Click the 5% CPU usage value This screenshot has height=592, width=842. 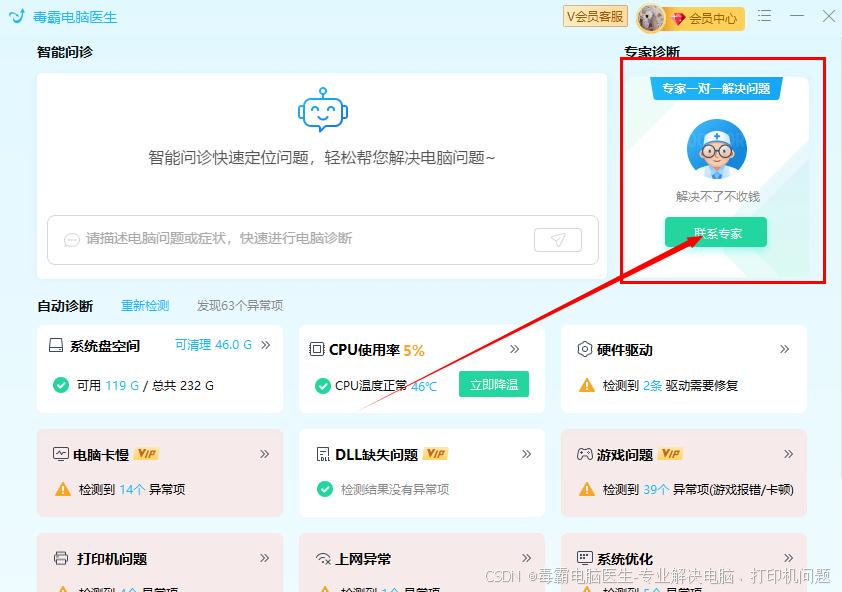pos(413,351)
